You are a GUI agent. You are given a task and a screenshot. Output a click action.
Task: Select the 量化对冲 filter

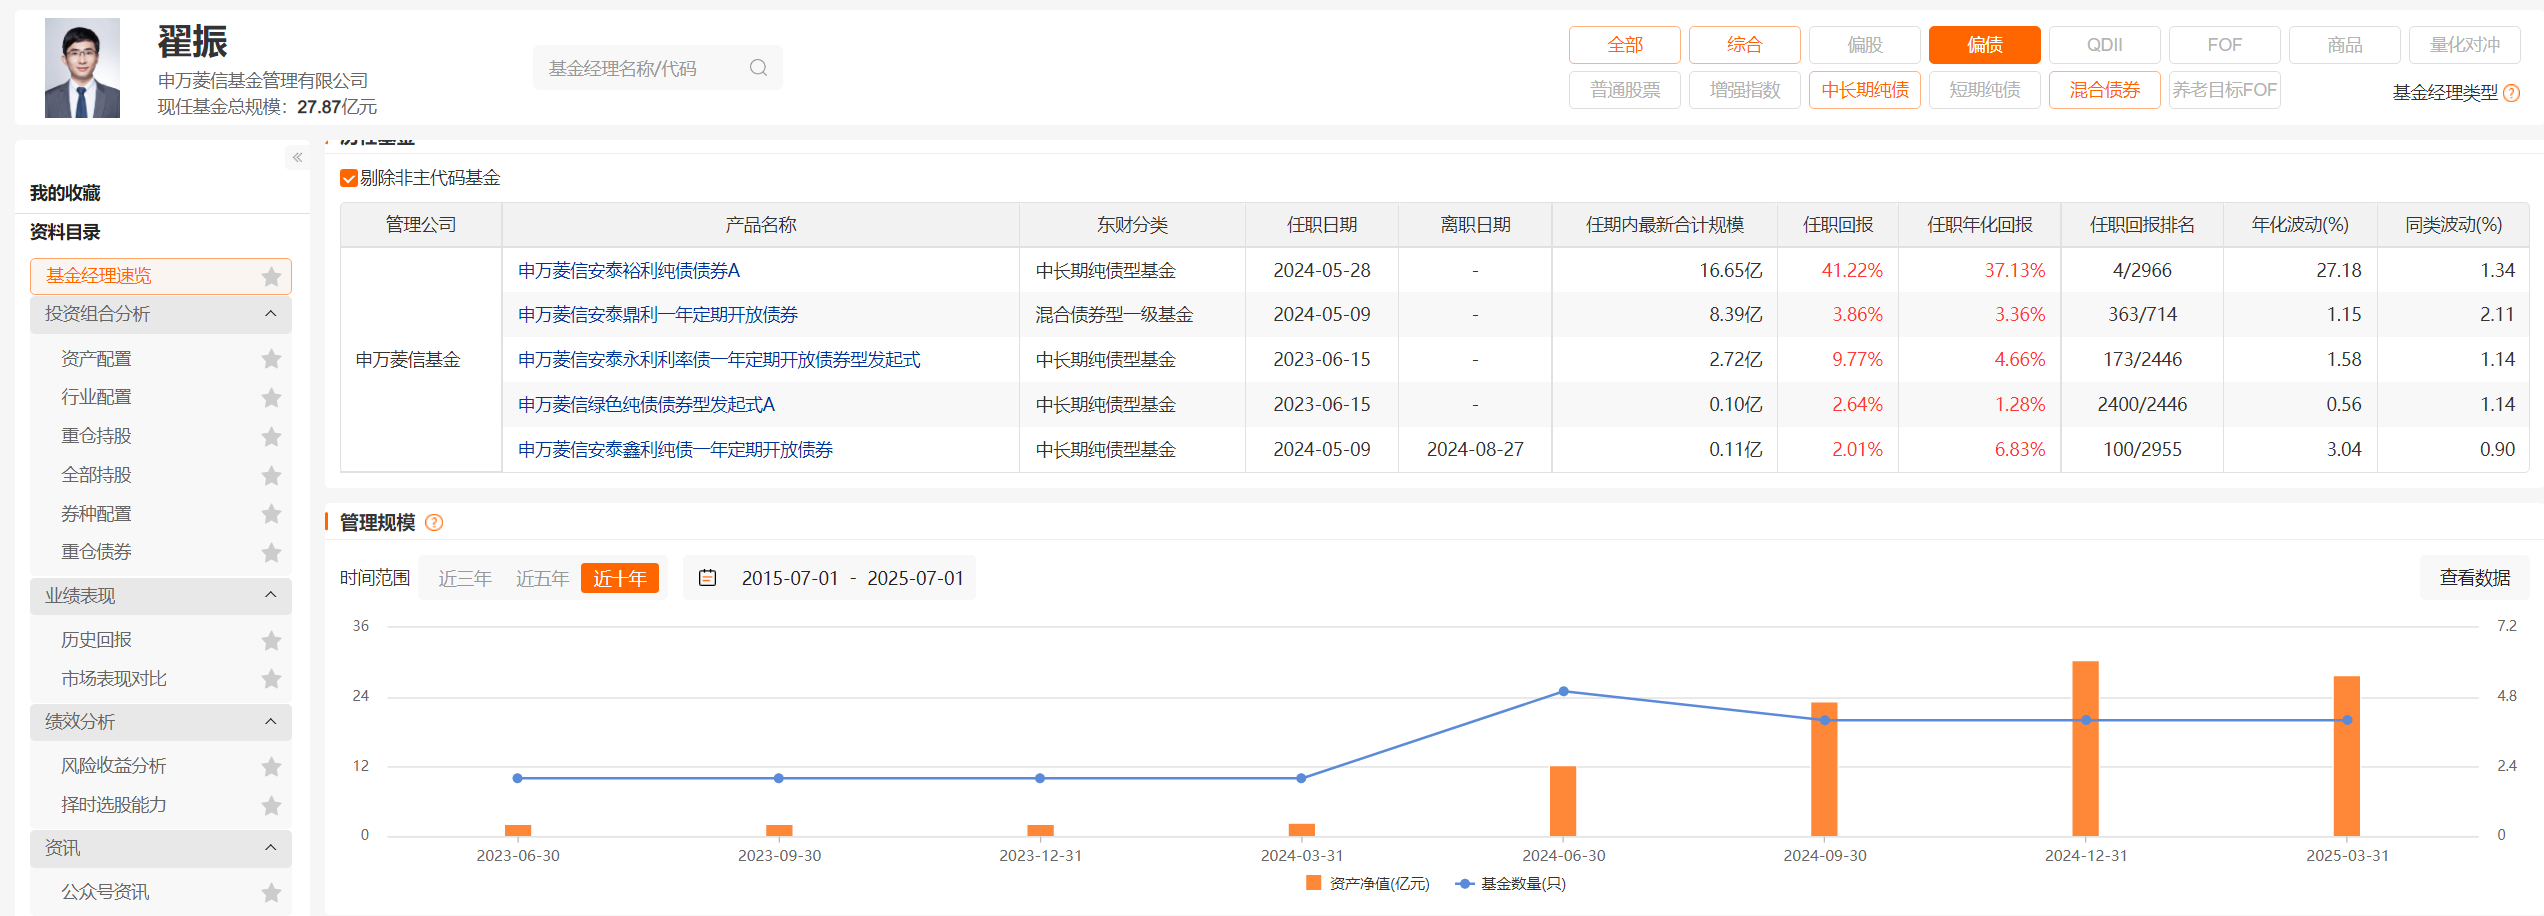2465,45
